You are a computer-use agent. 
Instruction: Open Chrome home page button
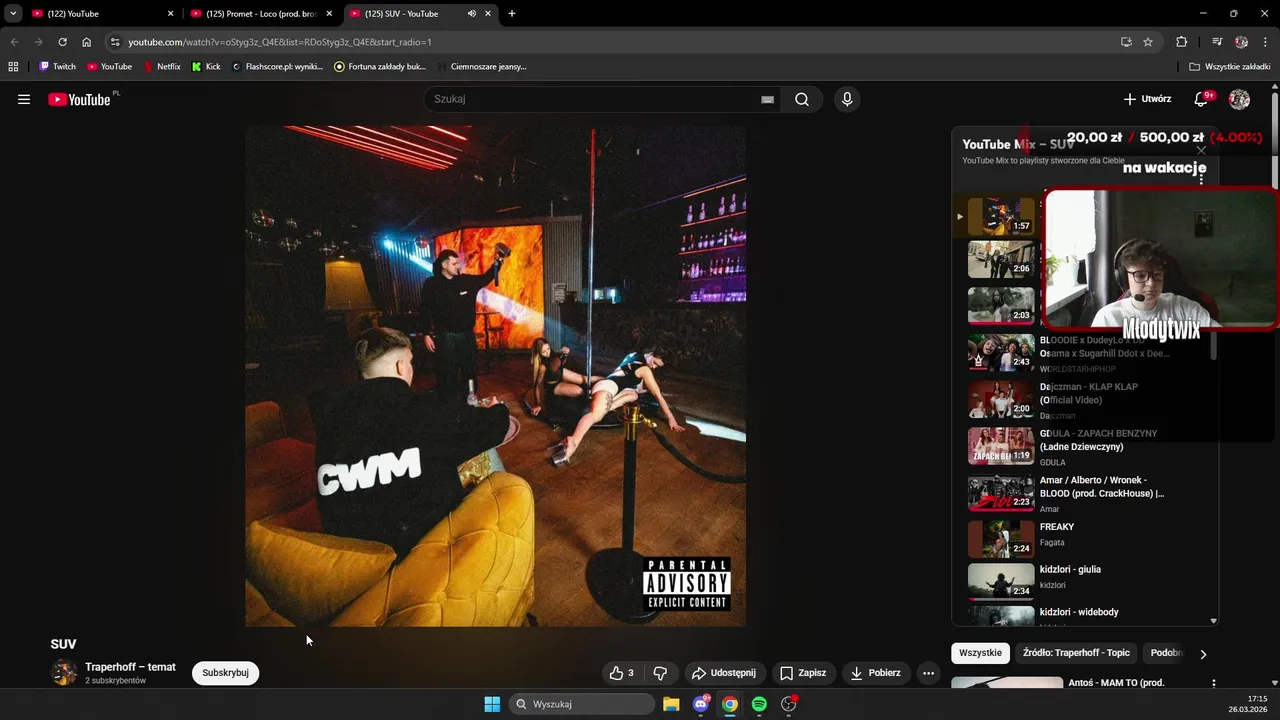pyautogui.click(x=86, y=42)
